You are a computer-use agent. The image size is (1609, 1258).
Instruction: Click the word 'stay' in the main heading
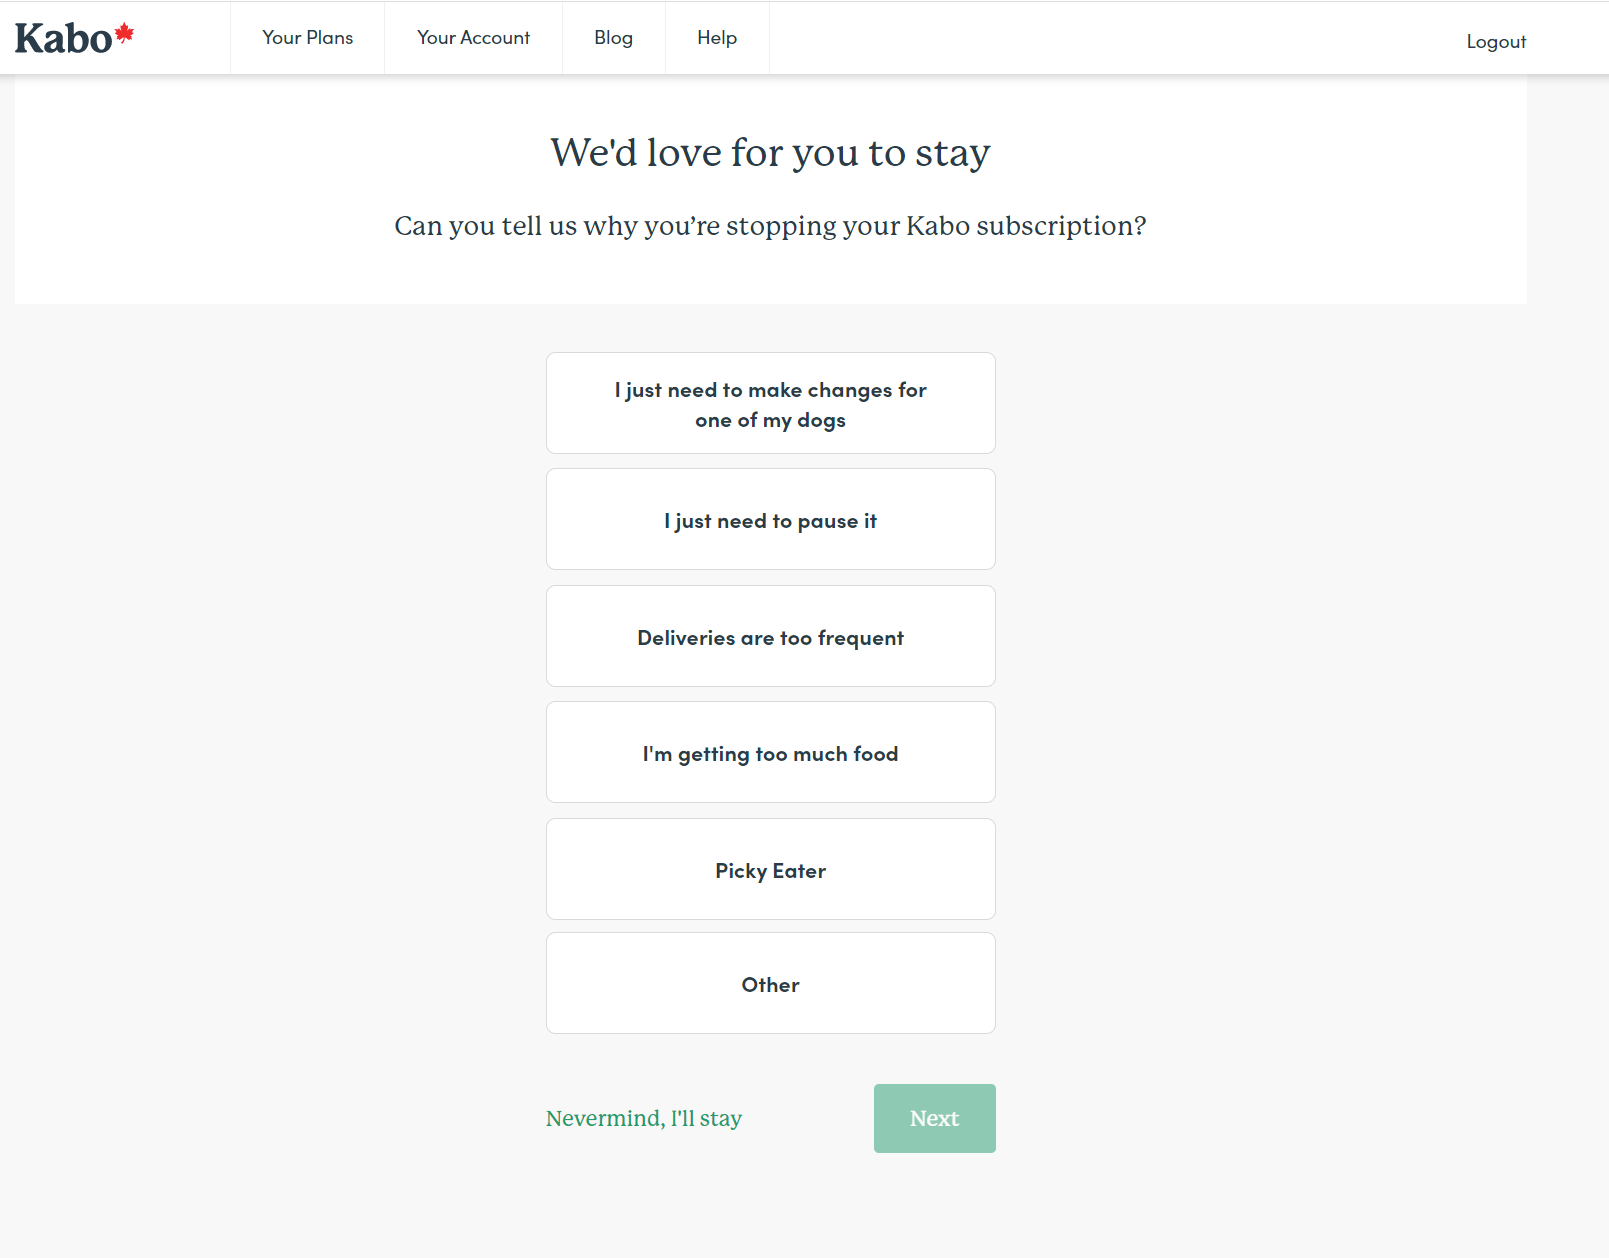coord(952,154)
